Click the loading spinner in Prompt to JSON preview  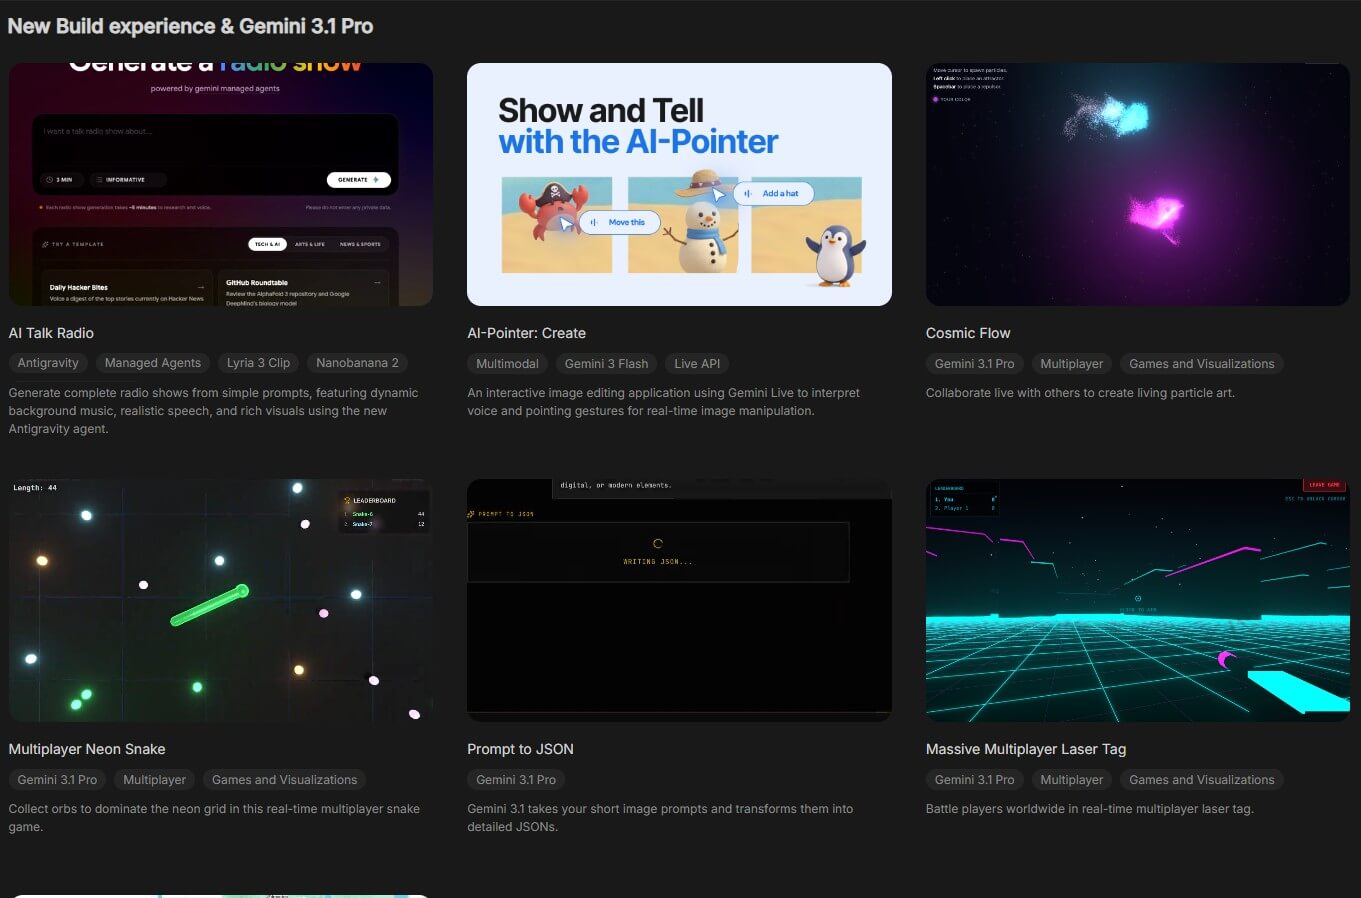658,544
